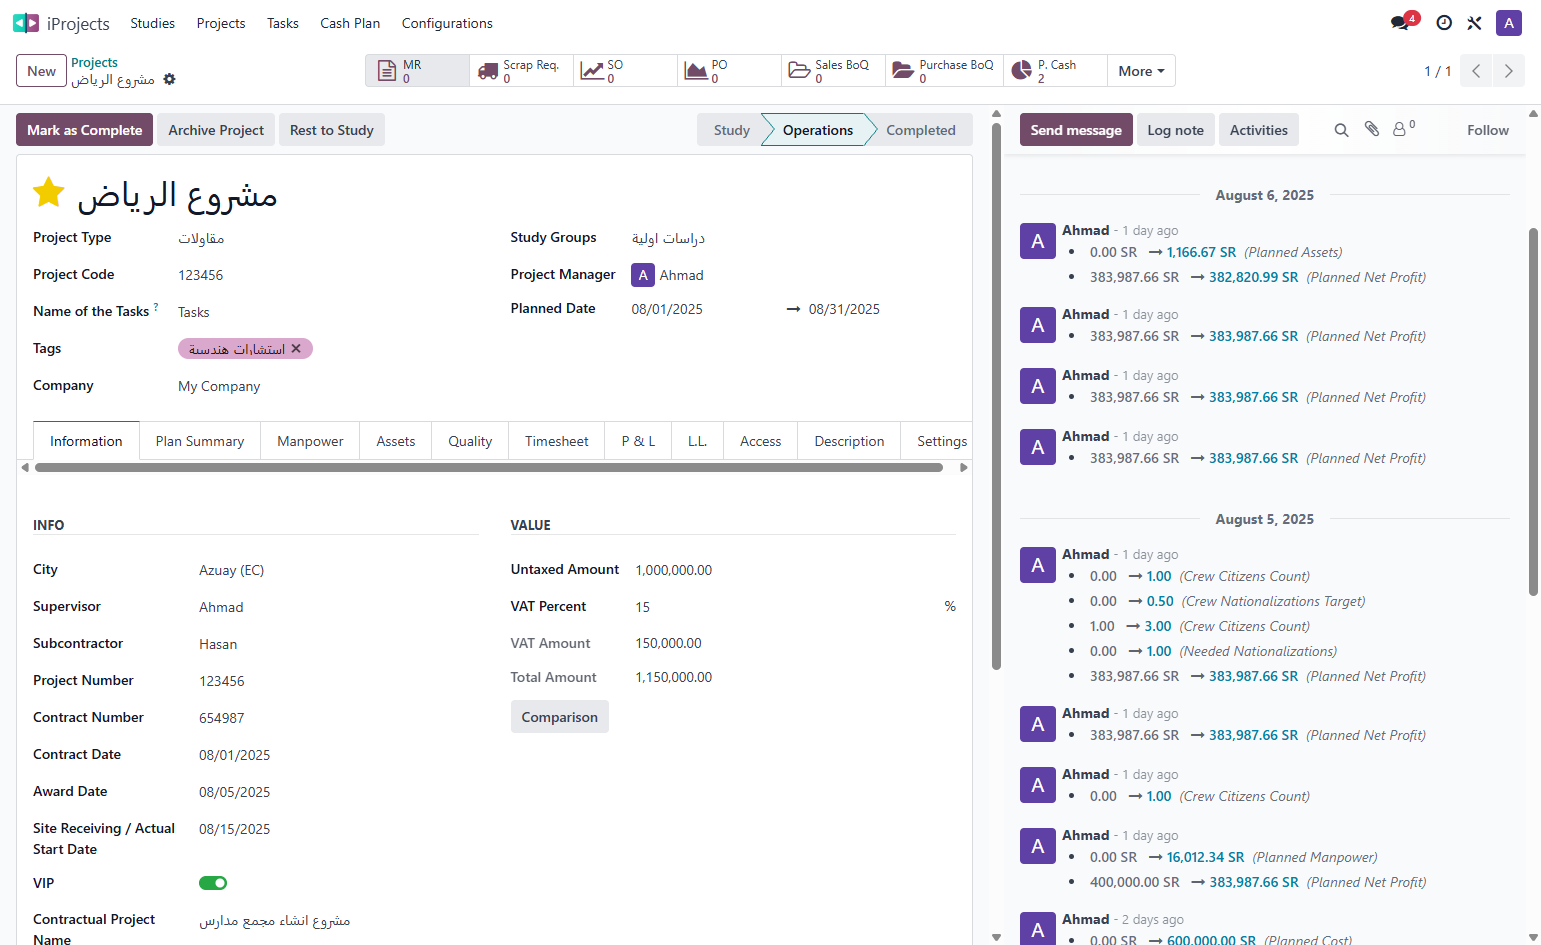Image resolution: width=1541 pixels, height=945 pixels.
Task: Open Sales BoQ folder button
Action: (x=833, y=70)
